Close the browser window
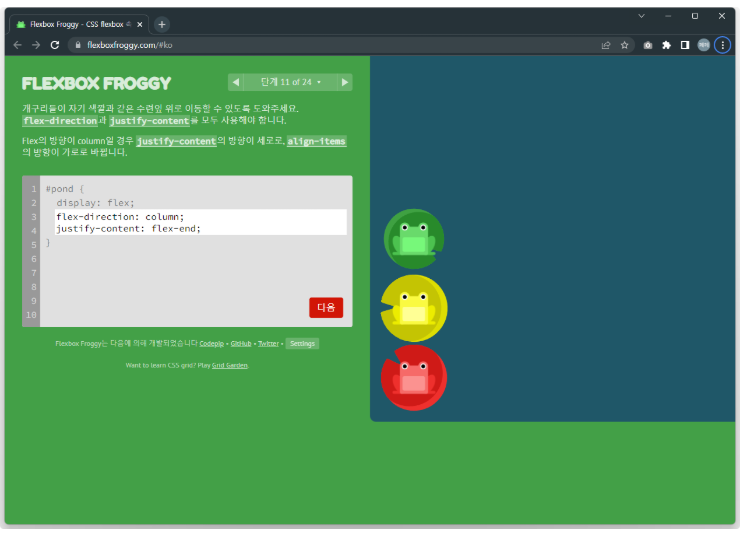744x534 pixels. (722, 16)
